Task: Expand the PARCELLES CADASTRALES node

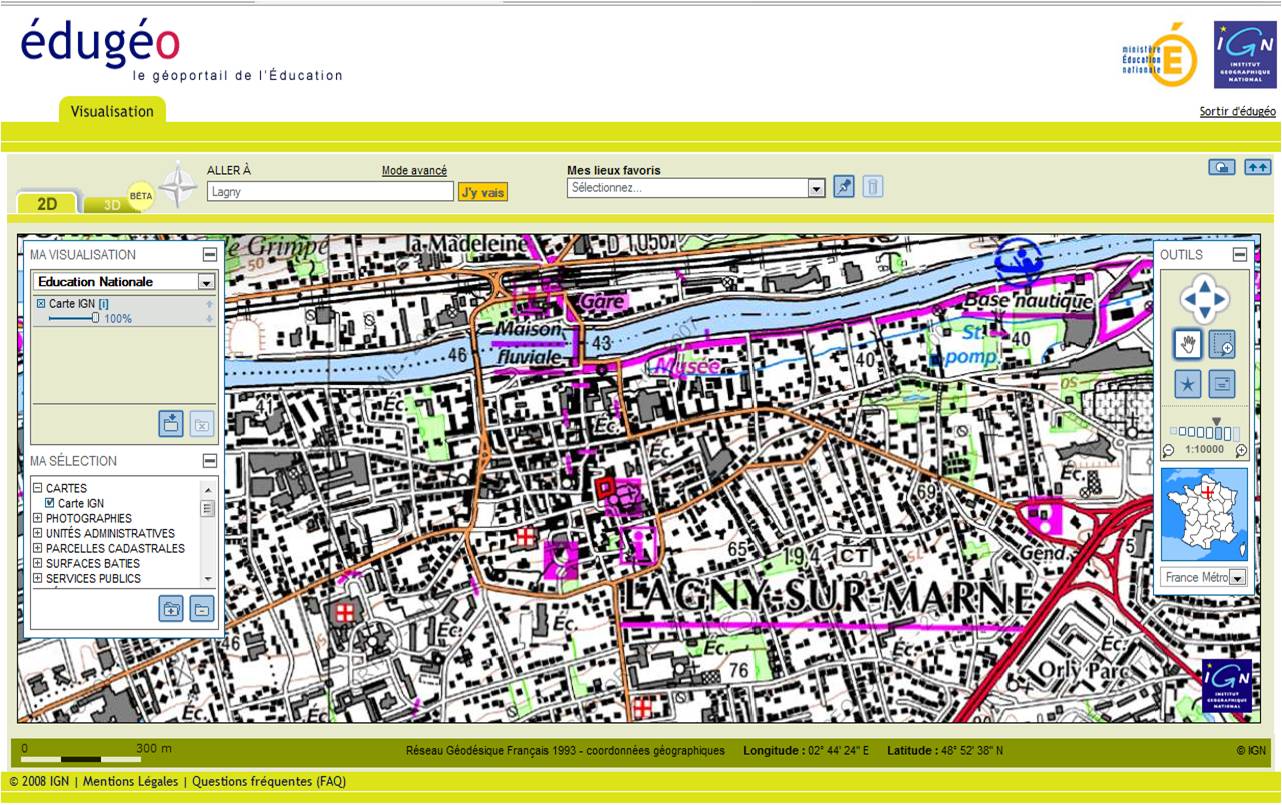Action: (37, 549)
